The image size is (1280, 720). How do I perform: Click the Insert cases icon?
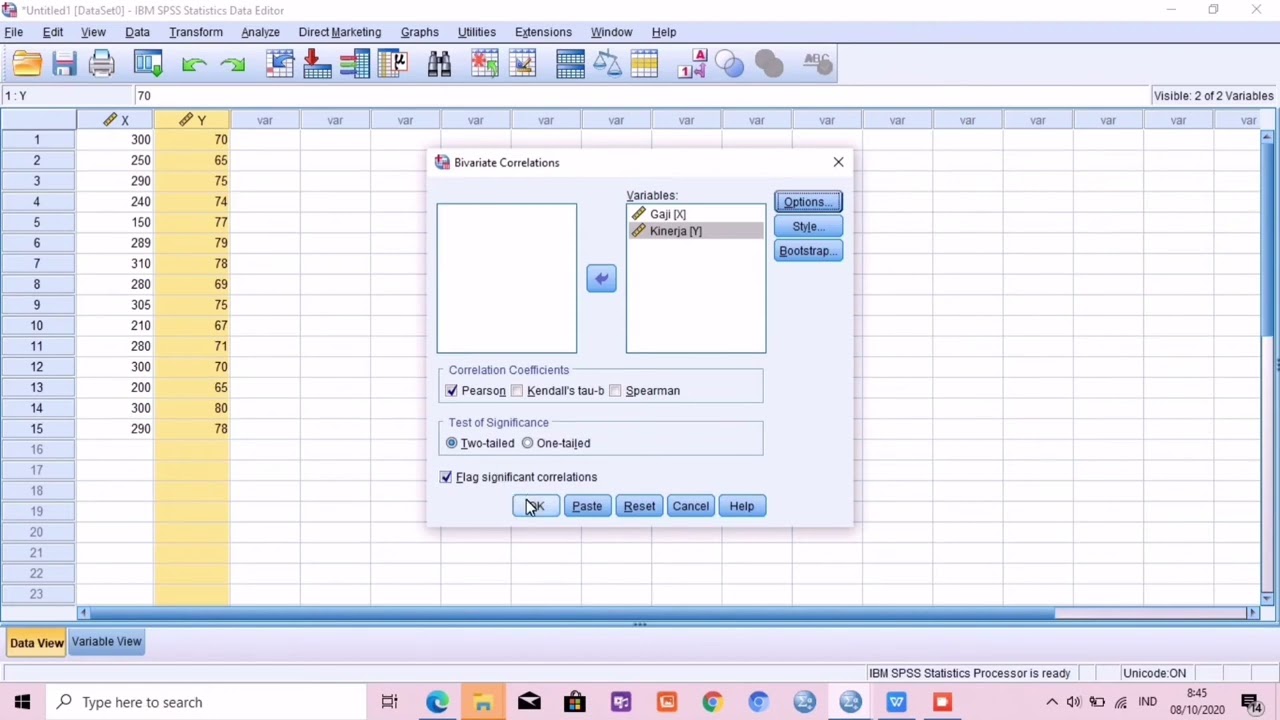coord(485,65)
